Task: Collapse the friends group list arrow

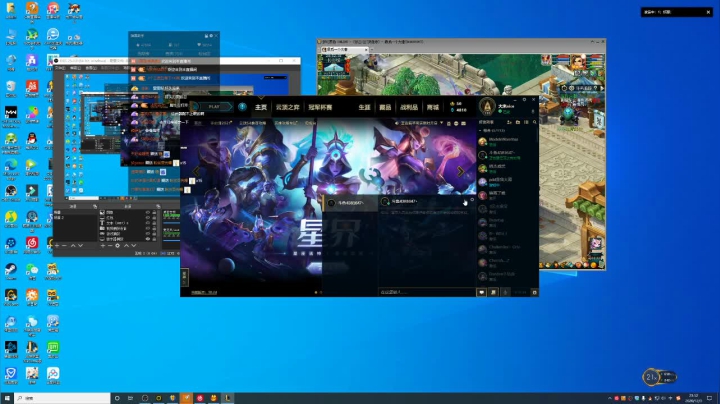Action: click(480, 131)
